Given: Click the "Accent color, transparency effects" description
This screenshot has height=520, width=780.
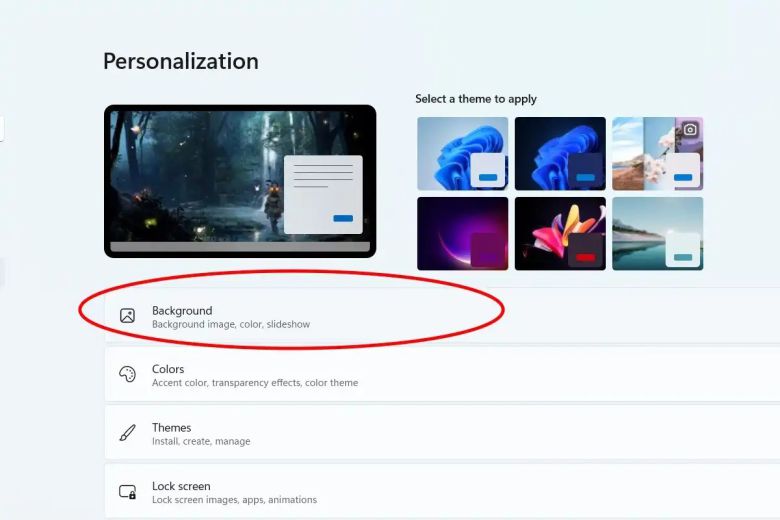Looking at the screenshot, I should (x=254, y=383).
